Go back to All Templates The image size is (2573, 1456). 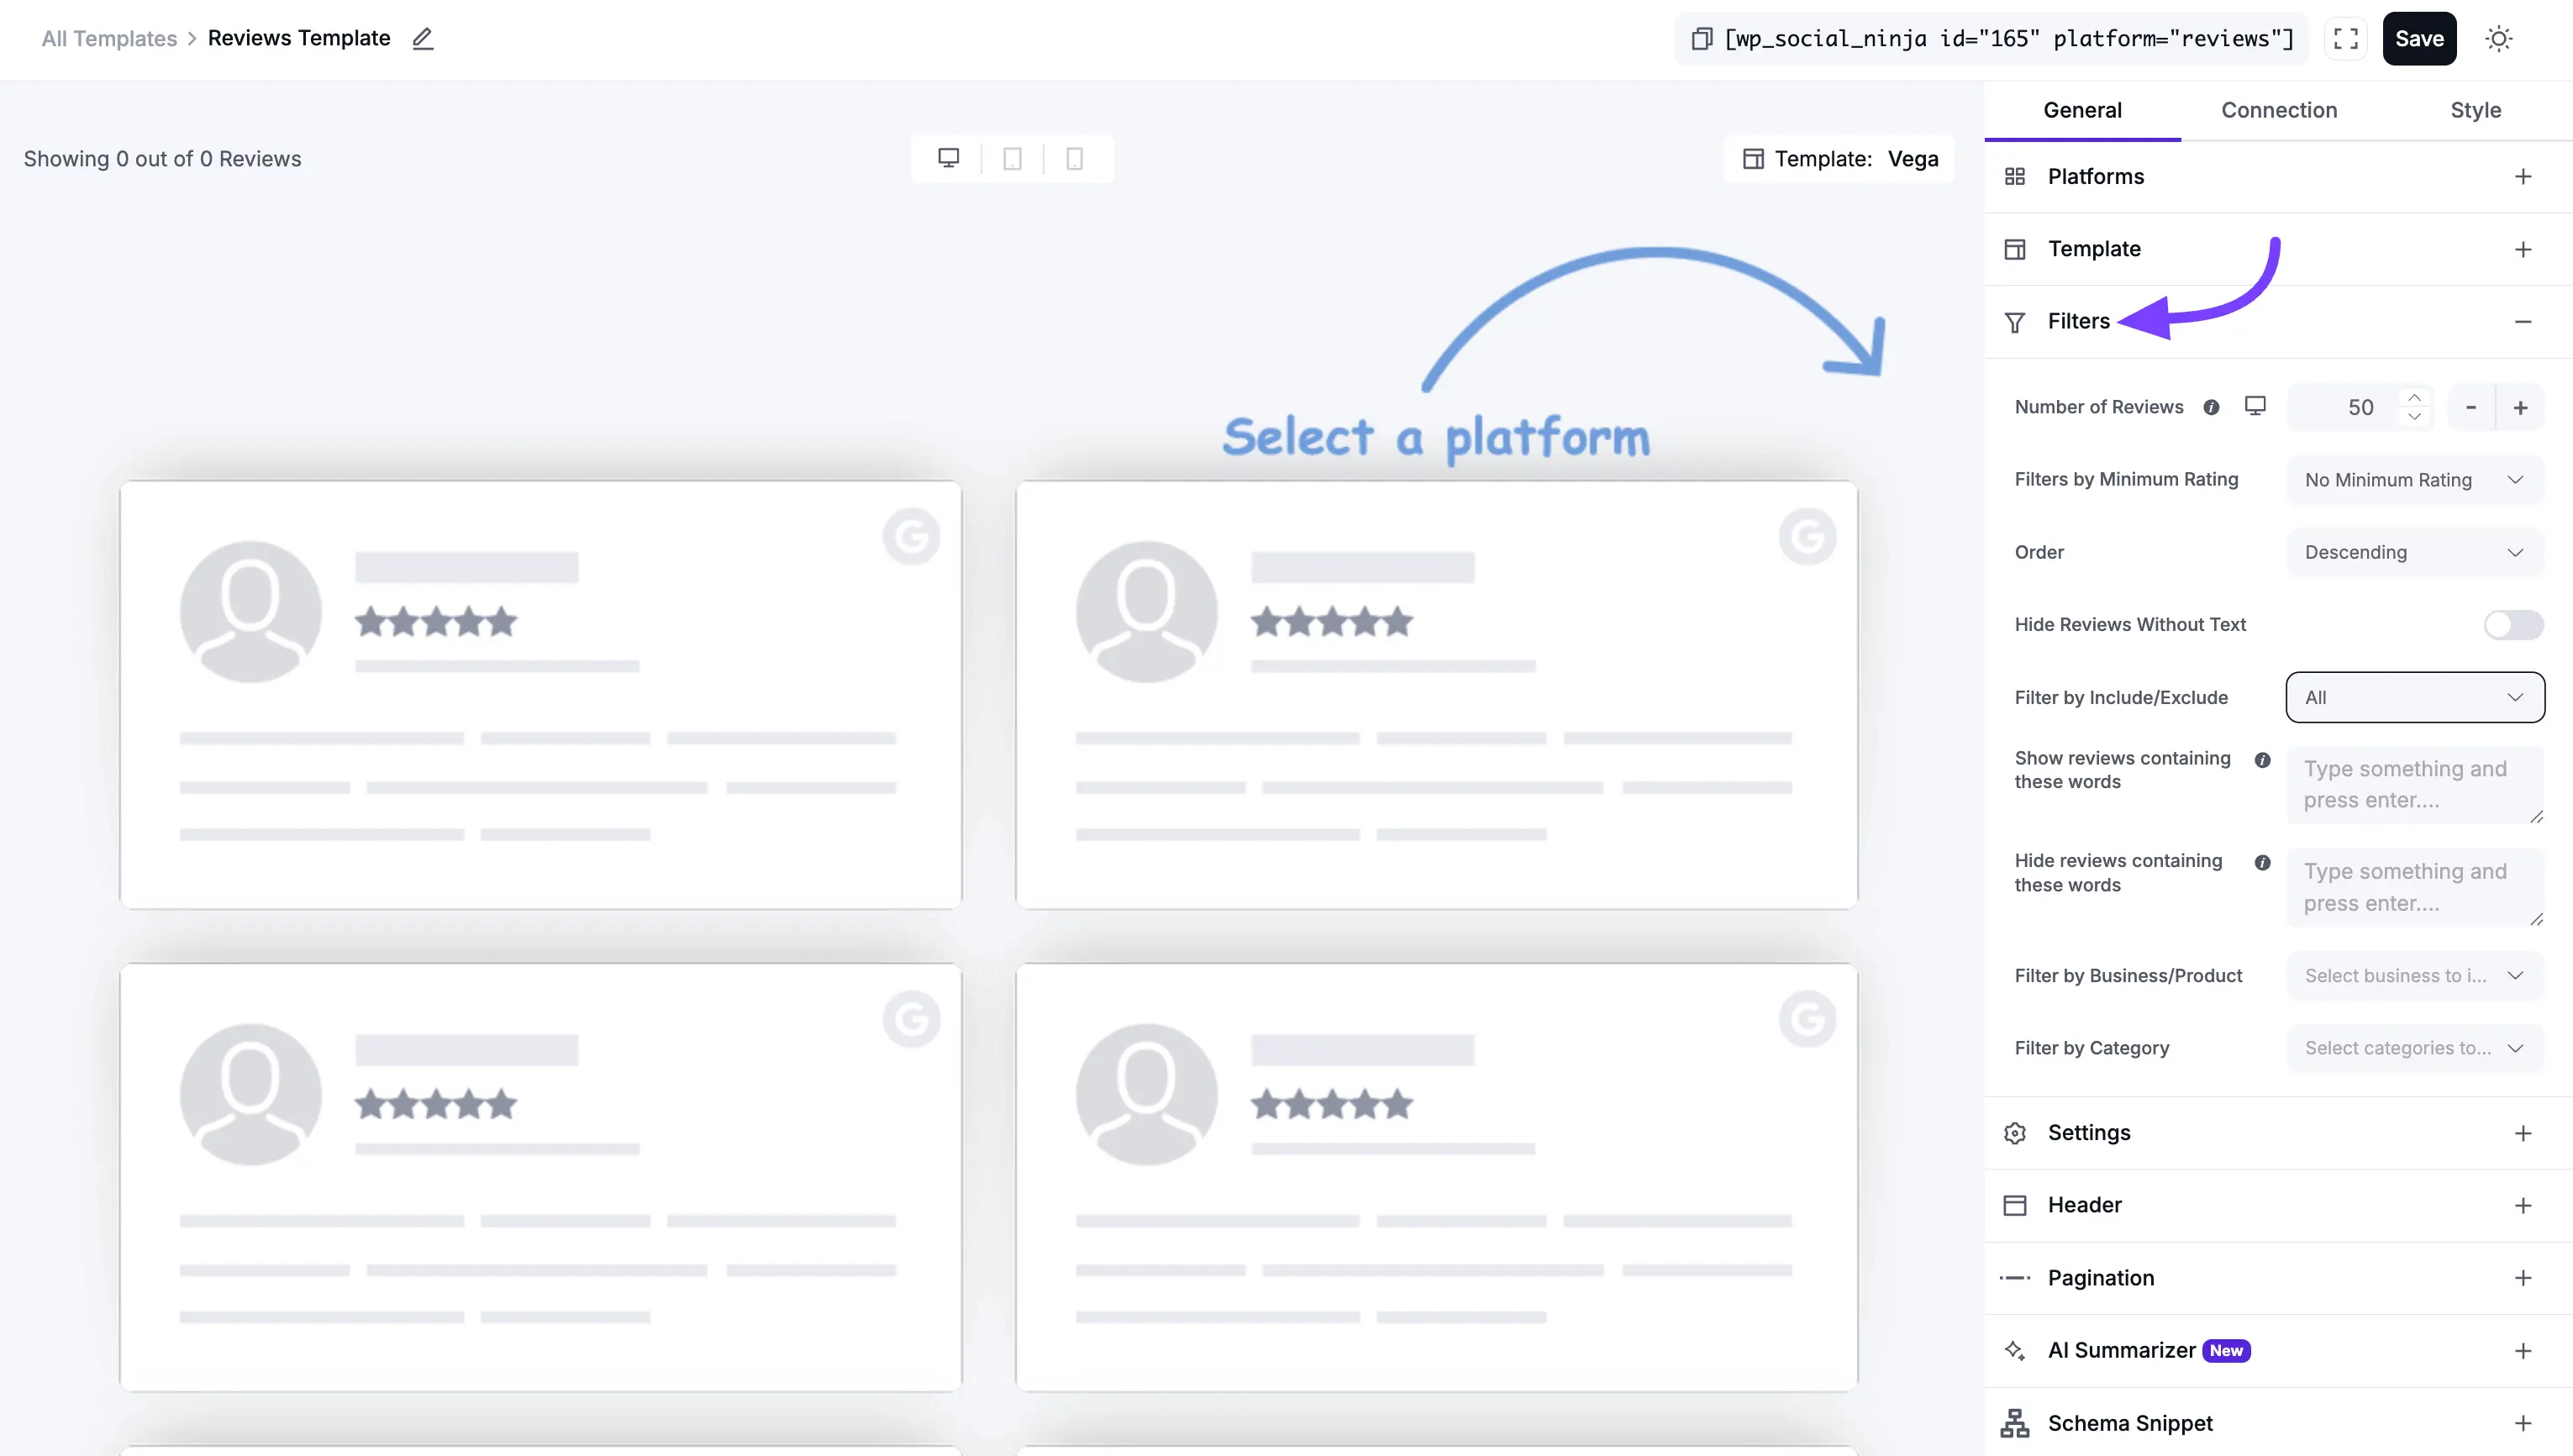tap(108, 38)
